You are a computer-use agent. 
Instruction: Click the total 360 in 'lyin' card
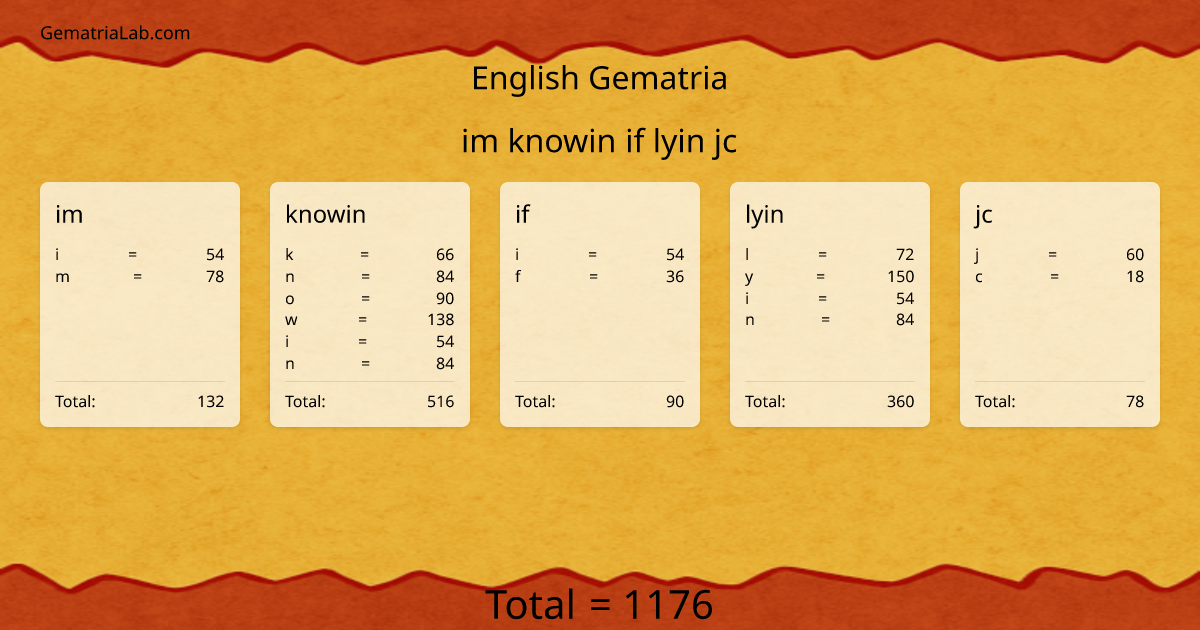point(900,402)
